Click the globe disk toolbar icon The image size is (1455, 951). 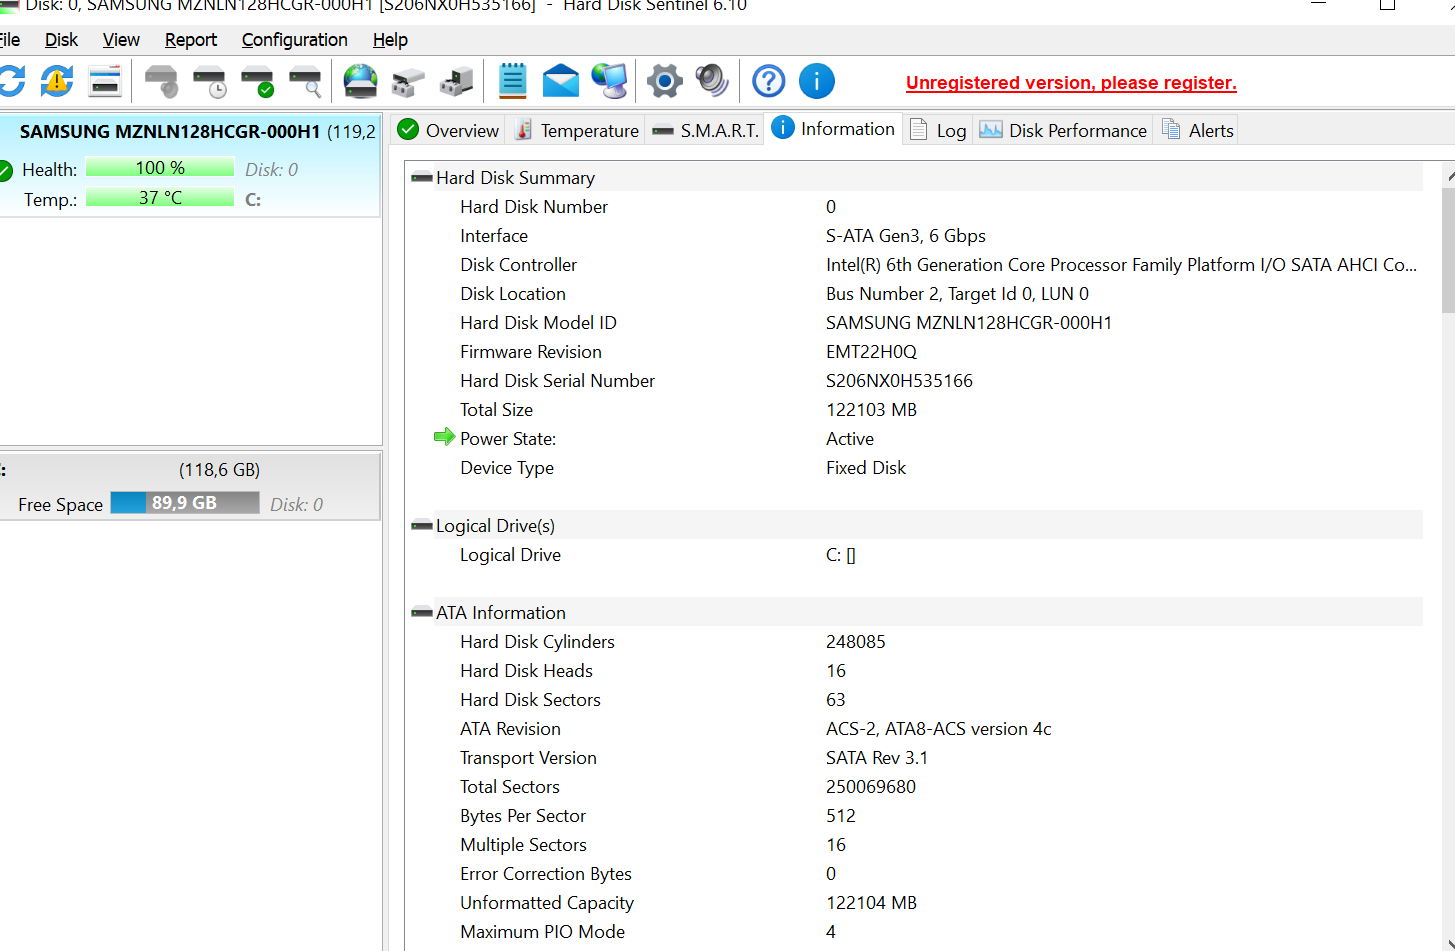(360, 82)
